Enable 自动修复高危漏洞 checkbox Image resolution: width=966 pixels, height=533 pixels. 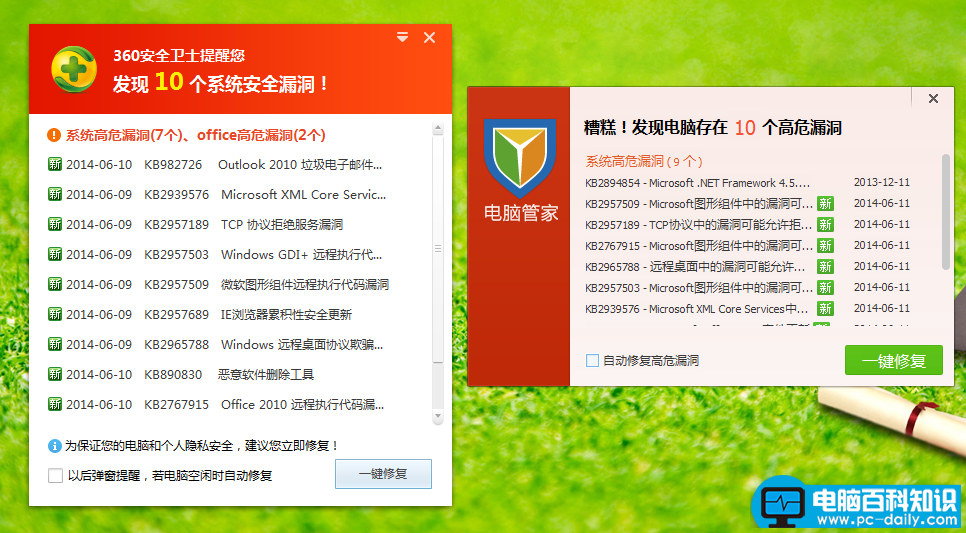pos(592,360)
